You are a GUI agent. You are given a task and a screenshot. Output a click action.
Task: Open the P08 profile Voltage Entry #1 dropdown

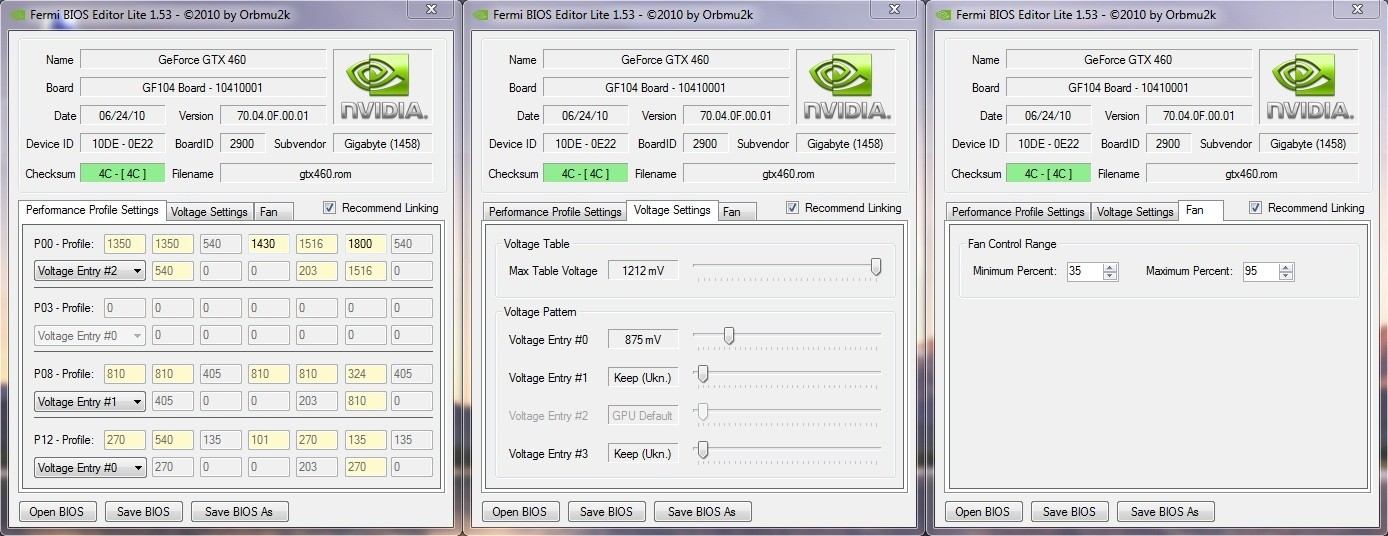[89, 402]
